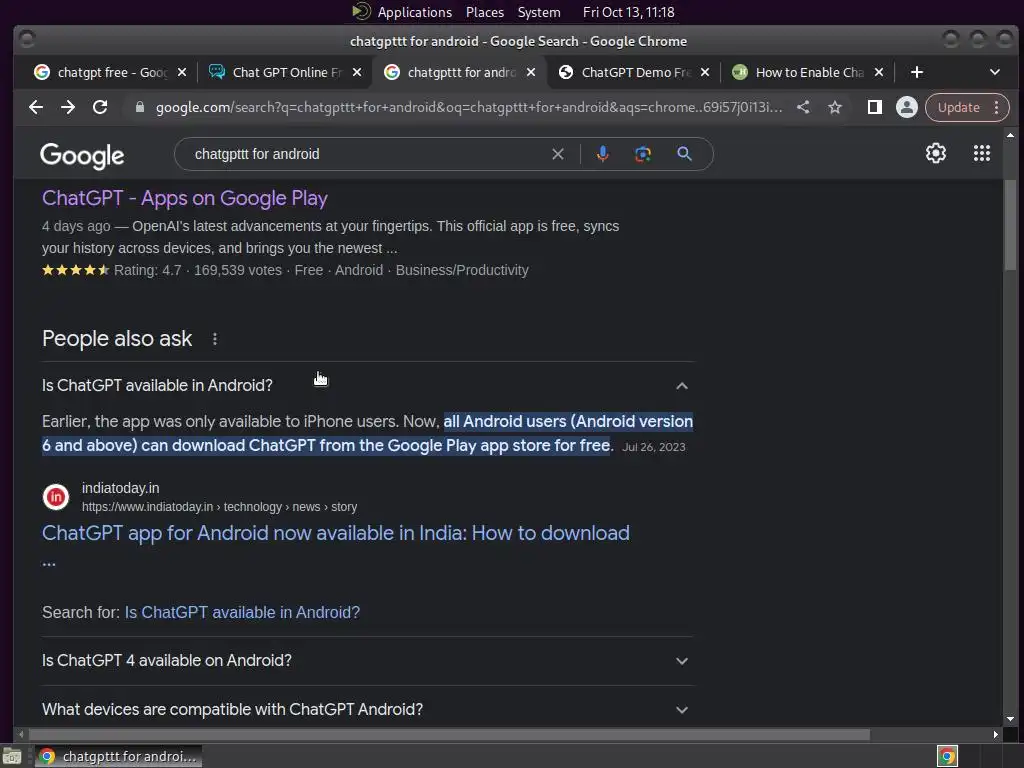Screen dimensions: 1024x768
Task: Share this page using the share icon
Action: (x=803, y=107)
